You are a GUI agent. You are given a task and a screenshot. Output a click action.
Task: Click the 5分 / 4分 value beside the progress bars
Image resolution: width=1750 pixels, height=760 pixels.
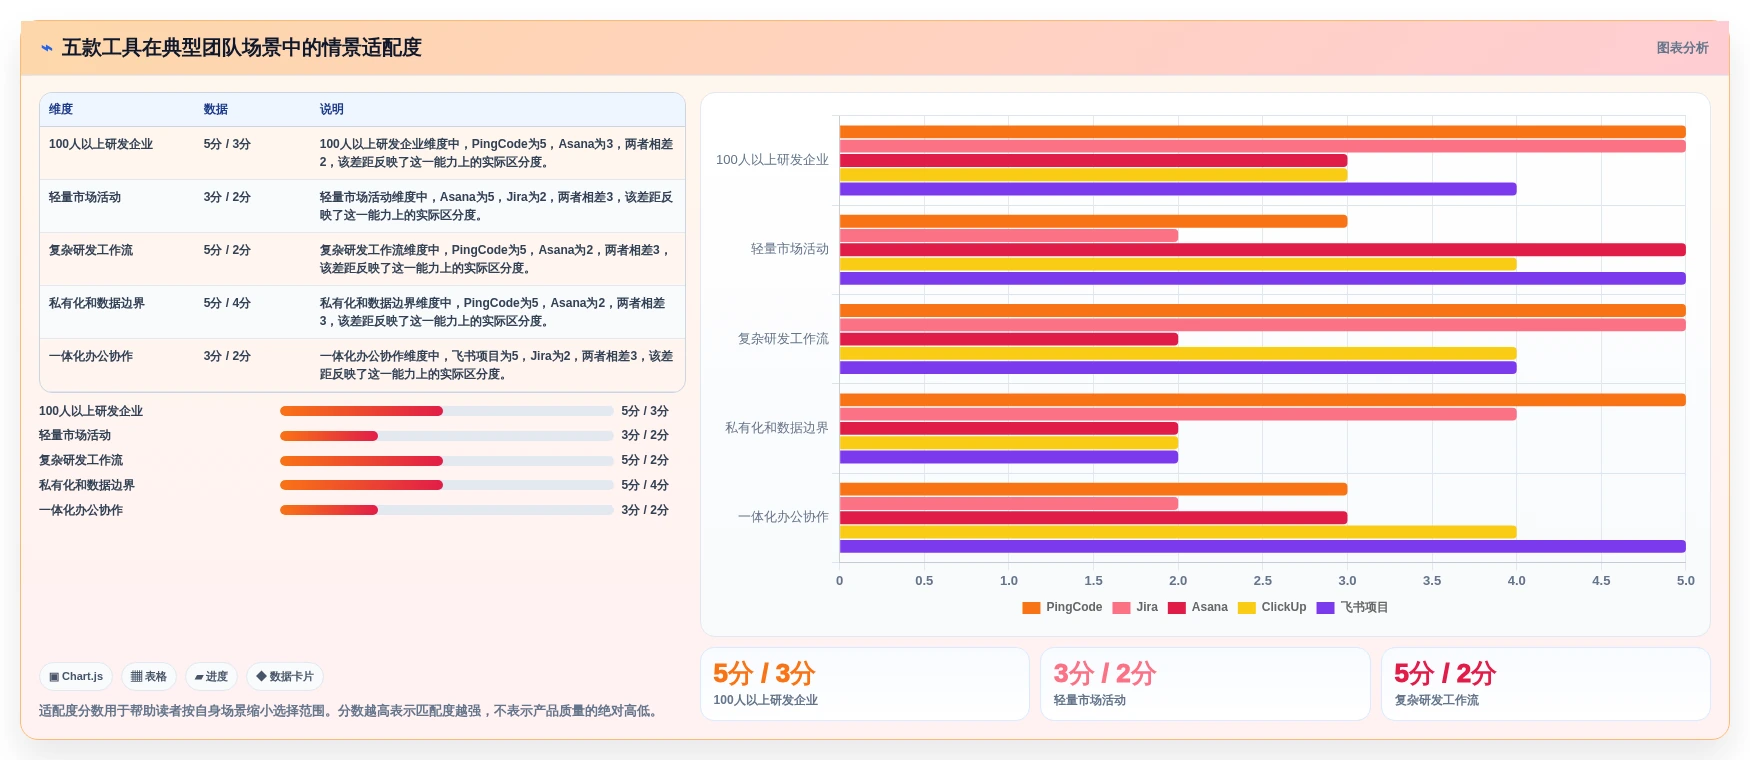pyautogui.click(x=645, y=485)
